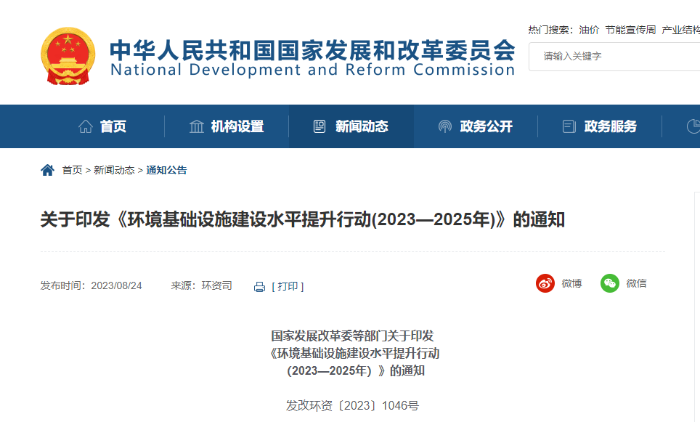Click hot search term 油价

tap(590, 30)
